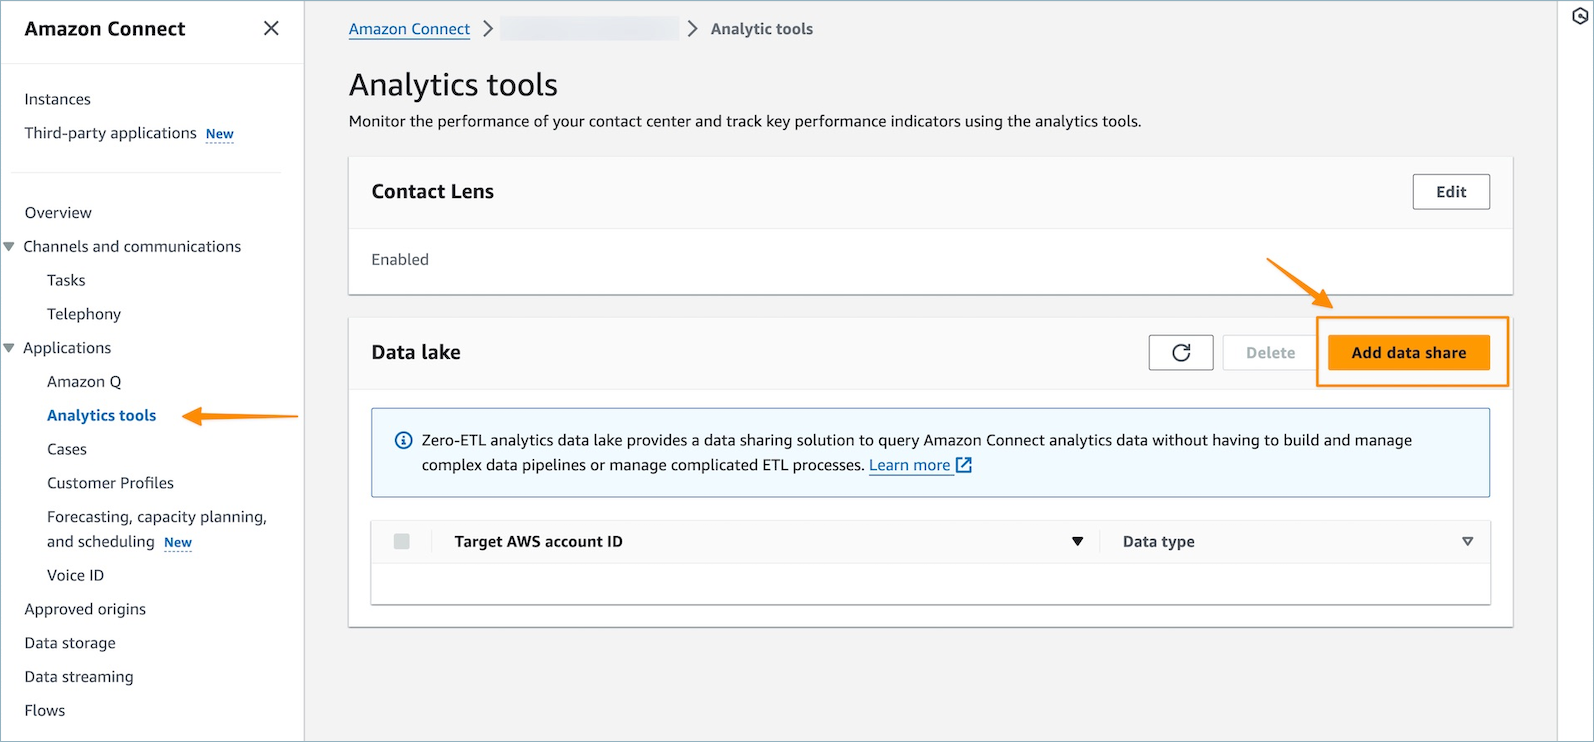
Task: Sort by Target AWS account ID arrow
Action: tap(1077, 542)
